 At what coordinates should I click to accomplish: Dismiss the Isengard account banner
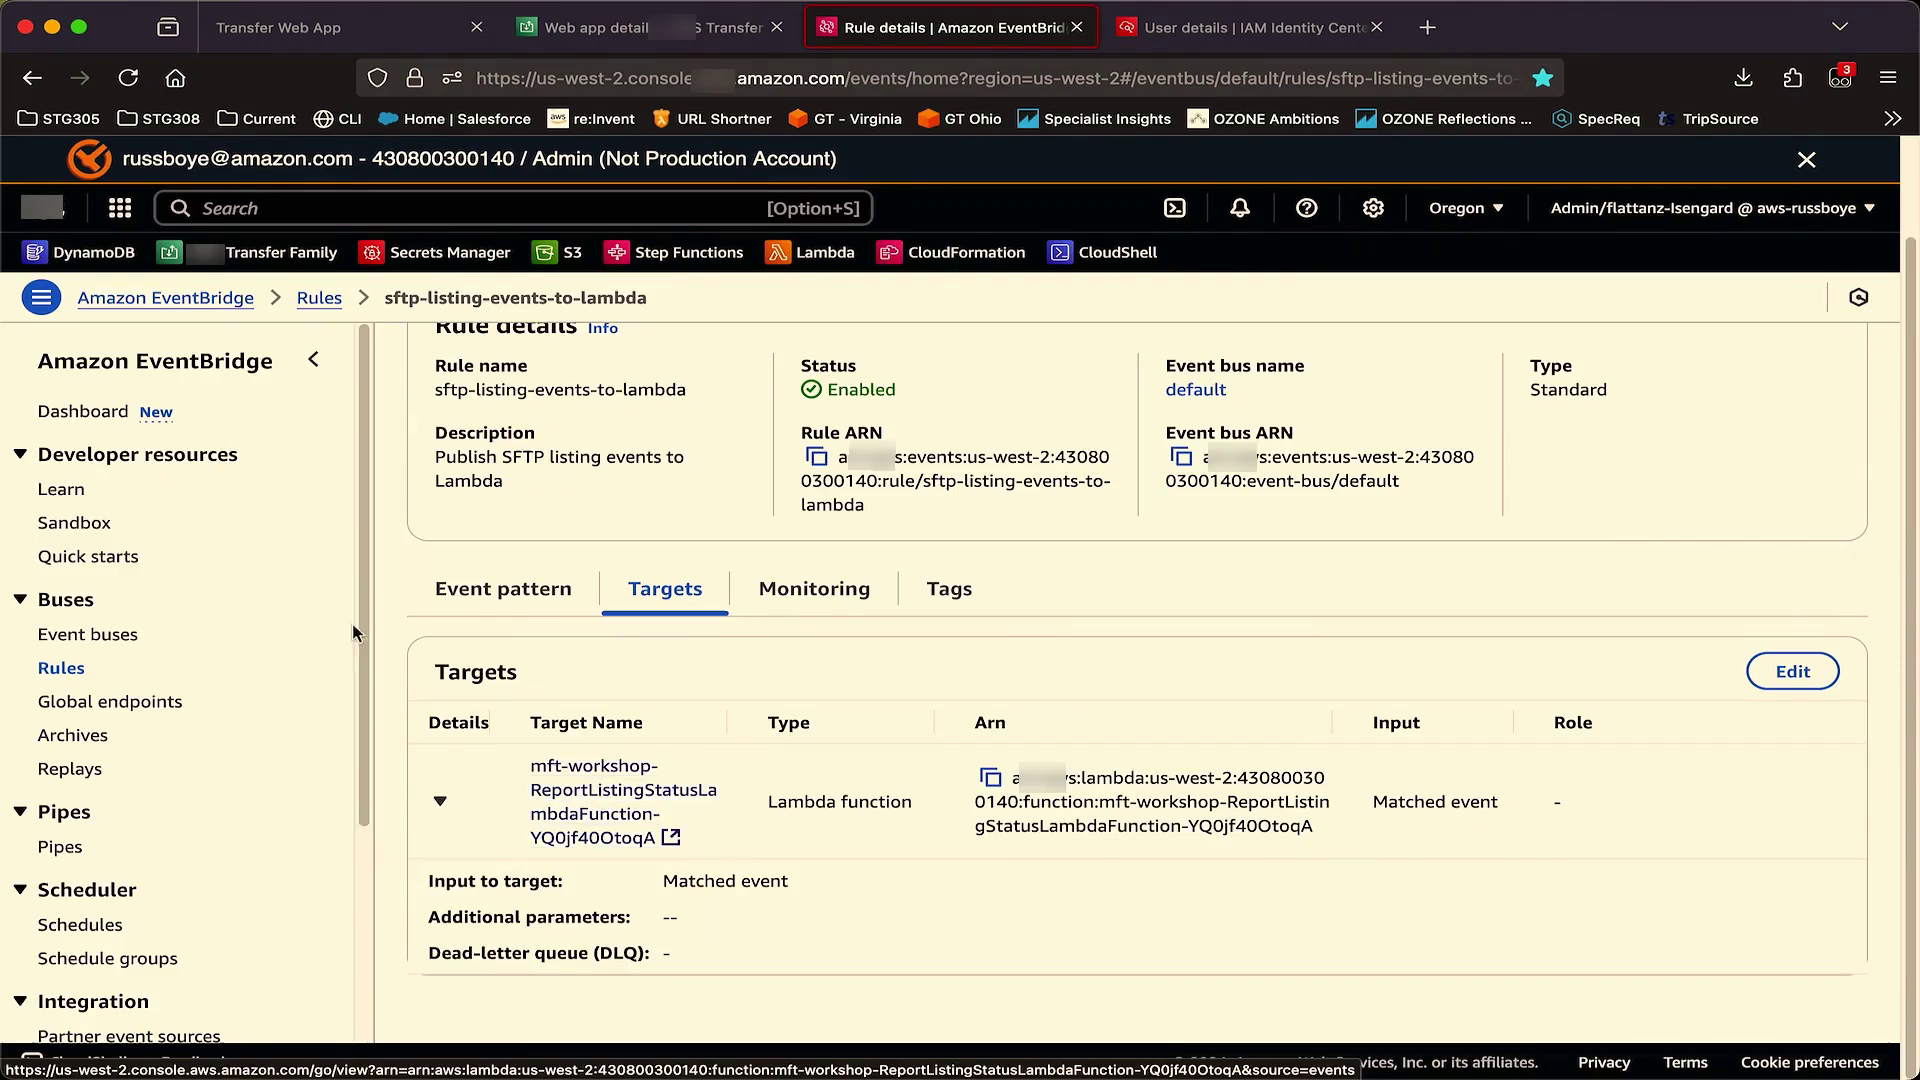point(1806,159)
